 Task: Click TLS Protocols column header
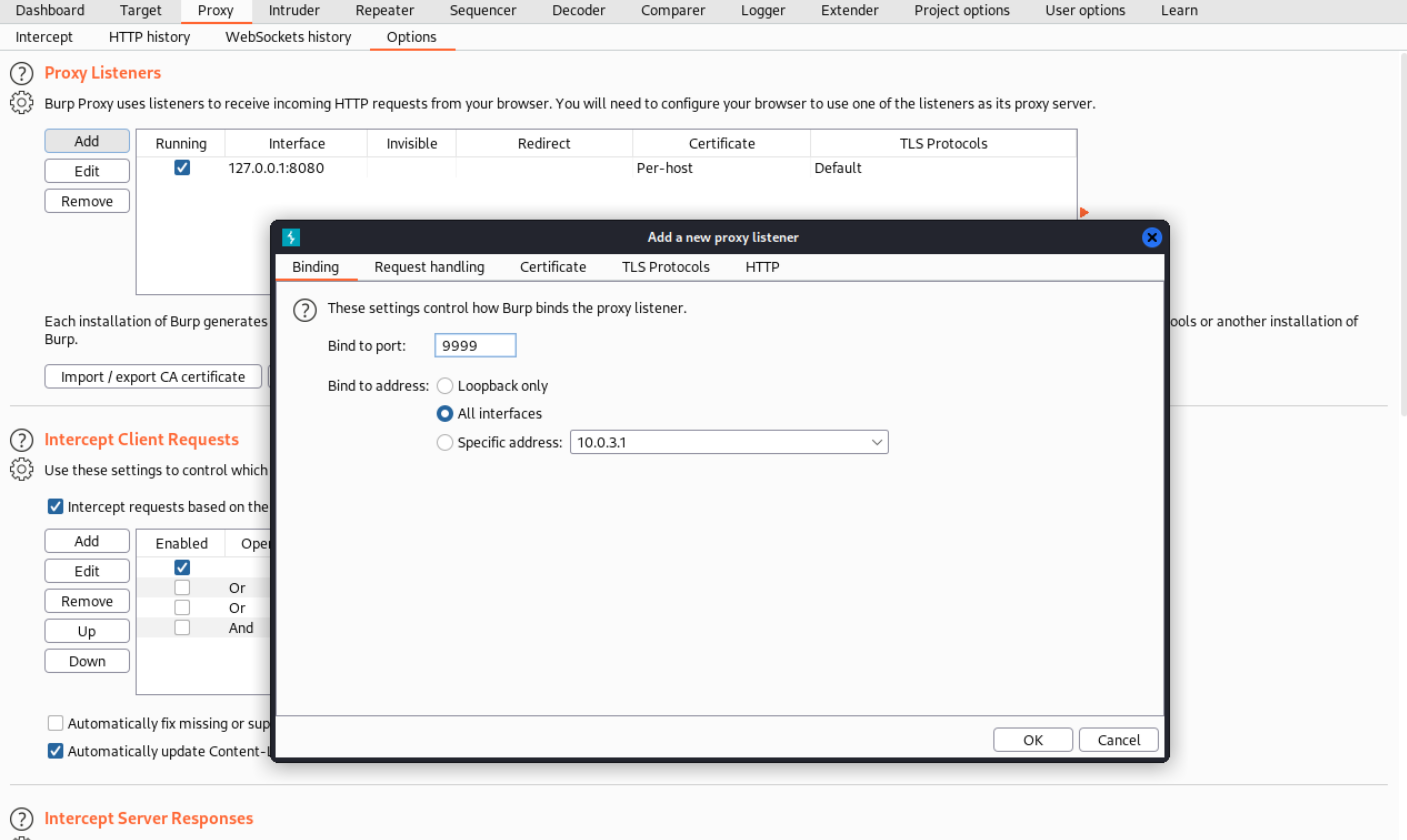944,143
